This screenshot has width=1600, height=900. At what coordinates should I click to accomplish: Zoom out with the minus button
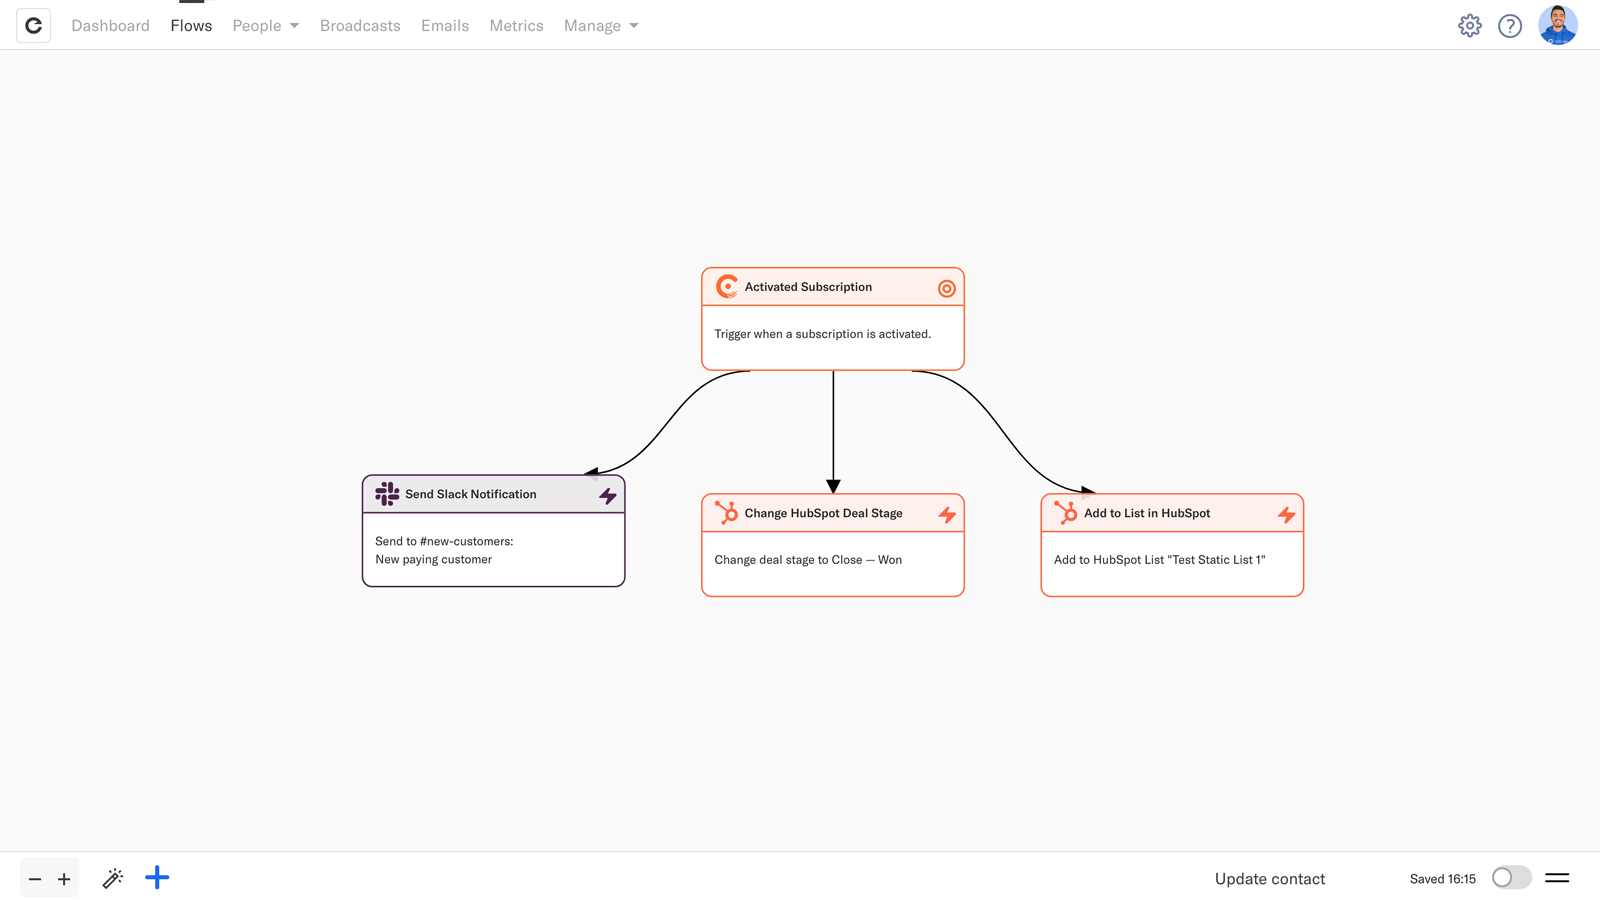[35, 879]
